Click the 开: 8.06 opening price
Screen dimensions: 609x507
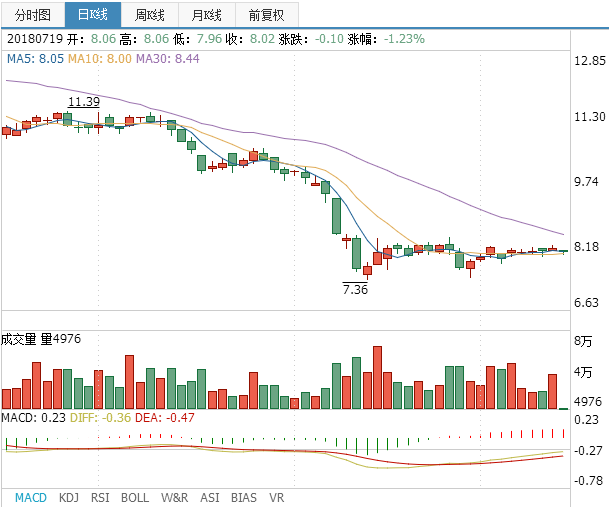point(92,39)
